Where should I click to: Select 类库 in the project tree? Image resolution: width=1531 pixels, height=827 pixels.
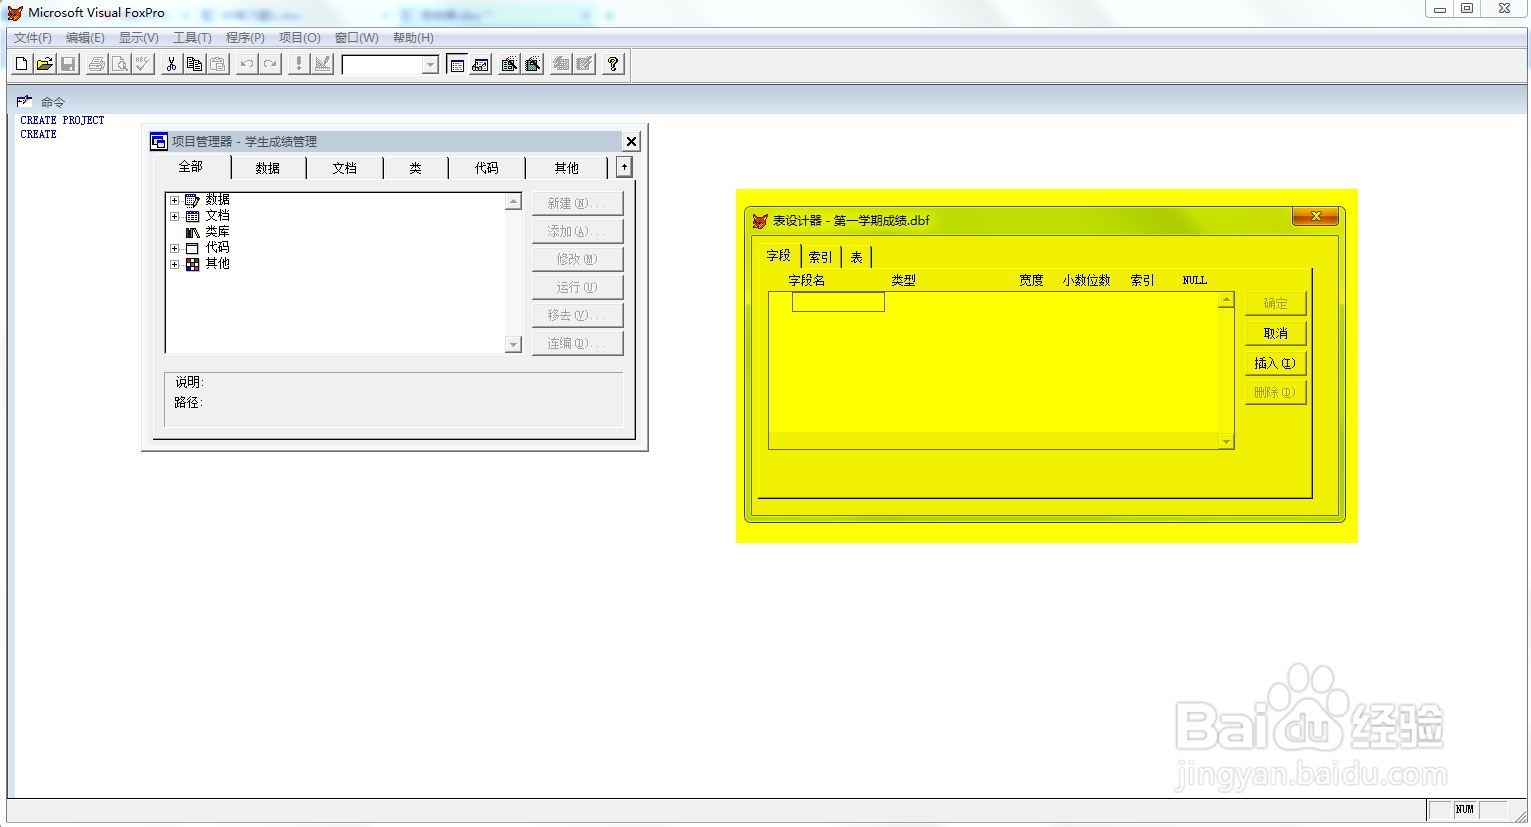tap(217, 232)
